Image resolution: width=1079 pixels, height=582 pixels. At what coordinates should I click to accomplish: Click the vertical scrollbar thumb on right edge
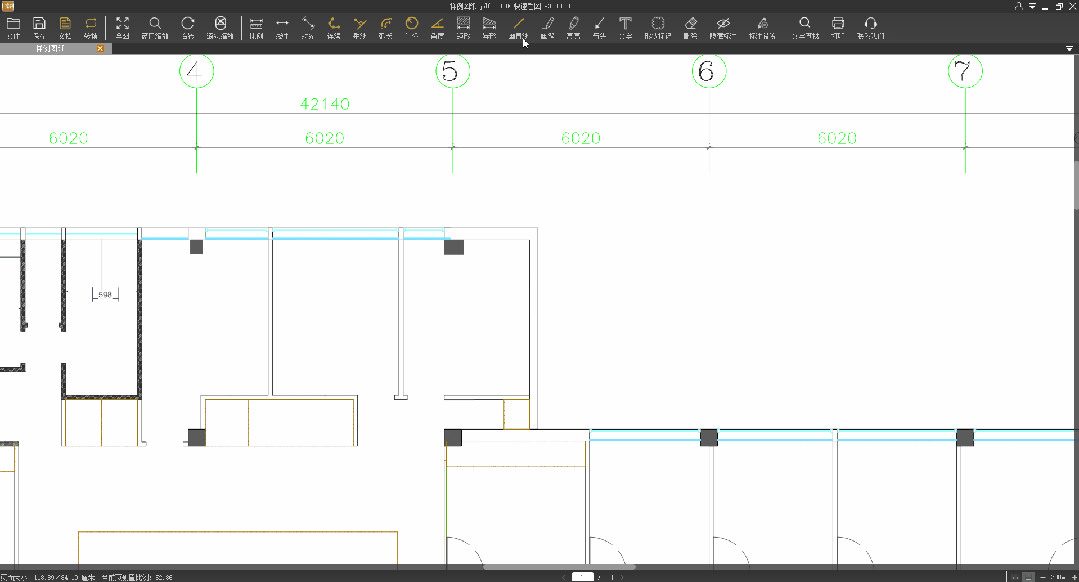point(1076,184)
